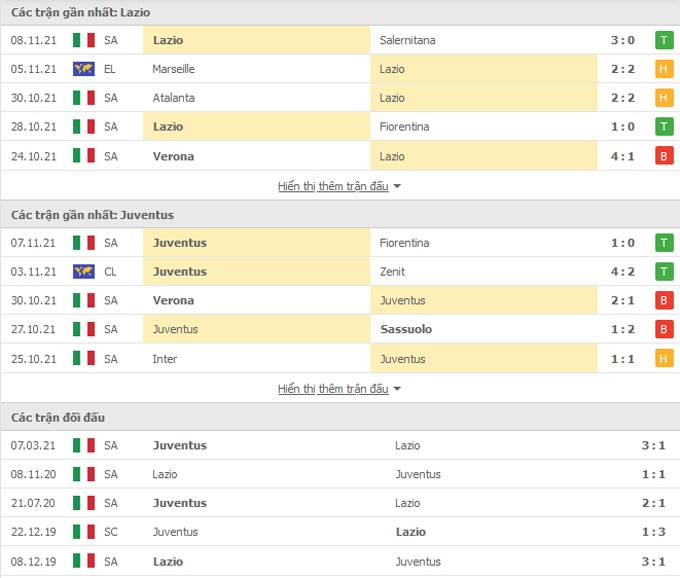Expand more Juventus matches via the dropdown arrow
Screen dimensions: 680x578
(397, 389)
